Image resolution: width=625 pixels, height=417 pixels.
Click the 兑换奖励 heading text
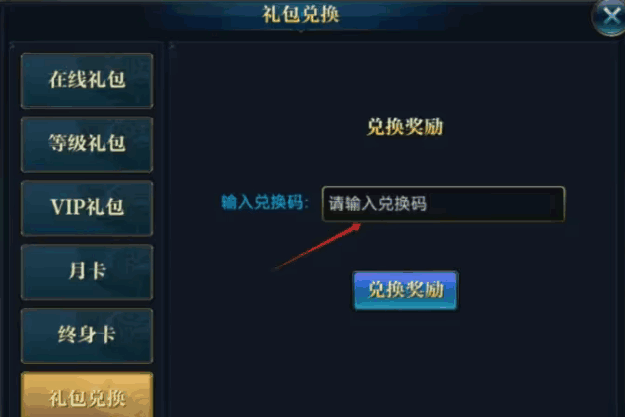405,127
